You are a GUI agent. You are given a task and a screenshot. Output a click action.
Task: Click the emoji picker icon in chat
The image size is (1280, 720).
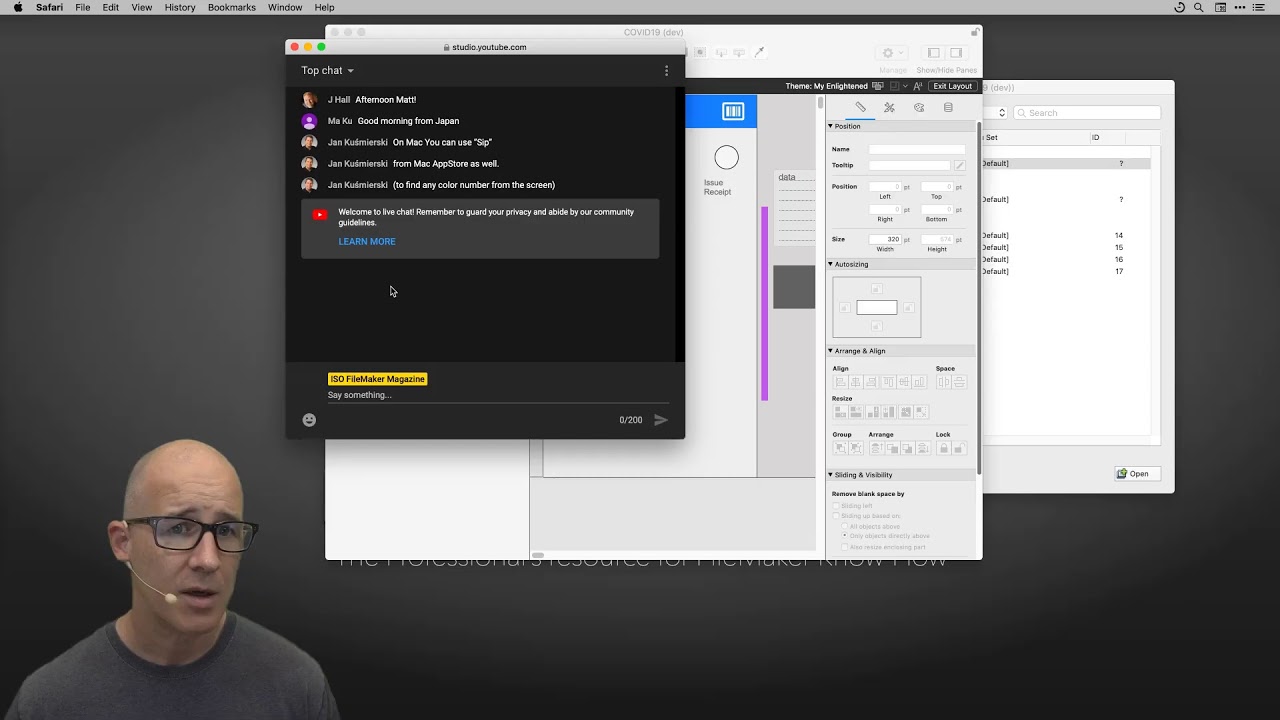point(309,420)
